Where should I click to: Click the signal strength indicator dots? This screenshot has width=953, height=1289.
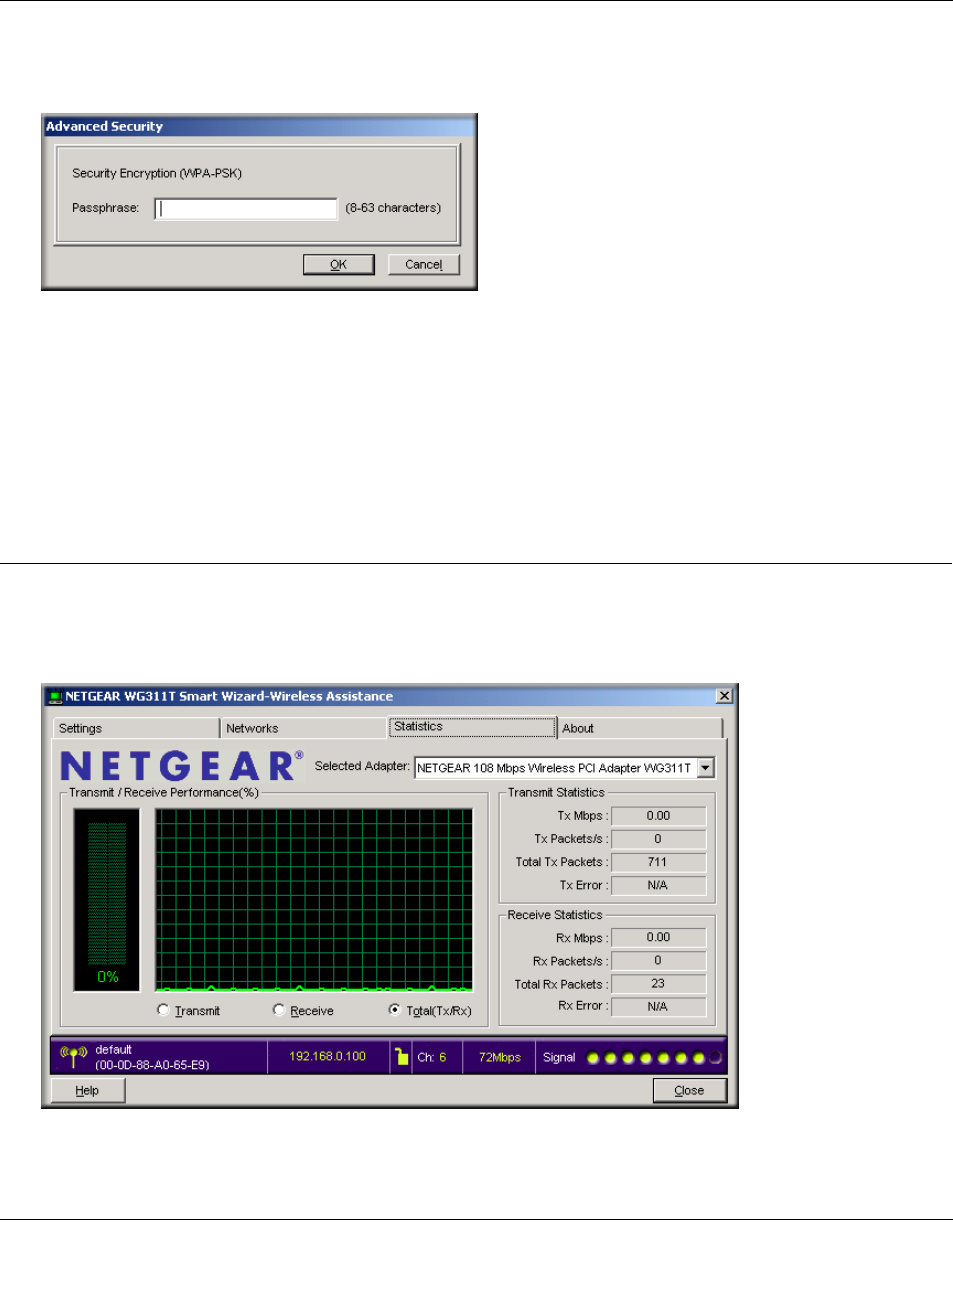[655, 1058]
